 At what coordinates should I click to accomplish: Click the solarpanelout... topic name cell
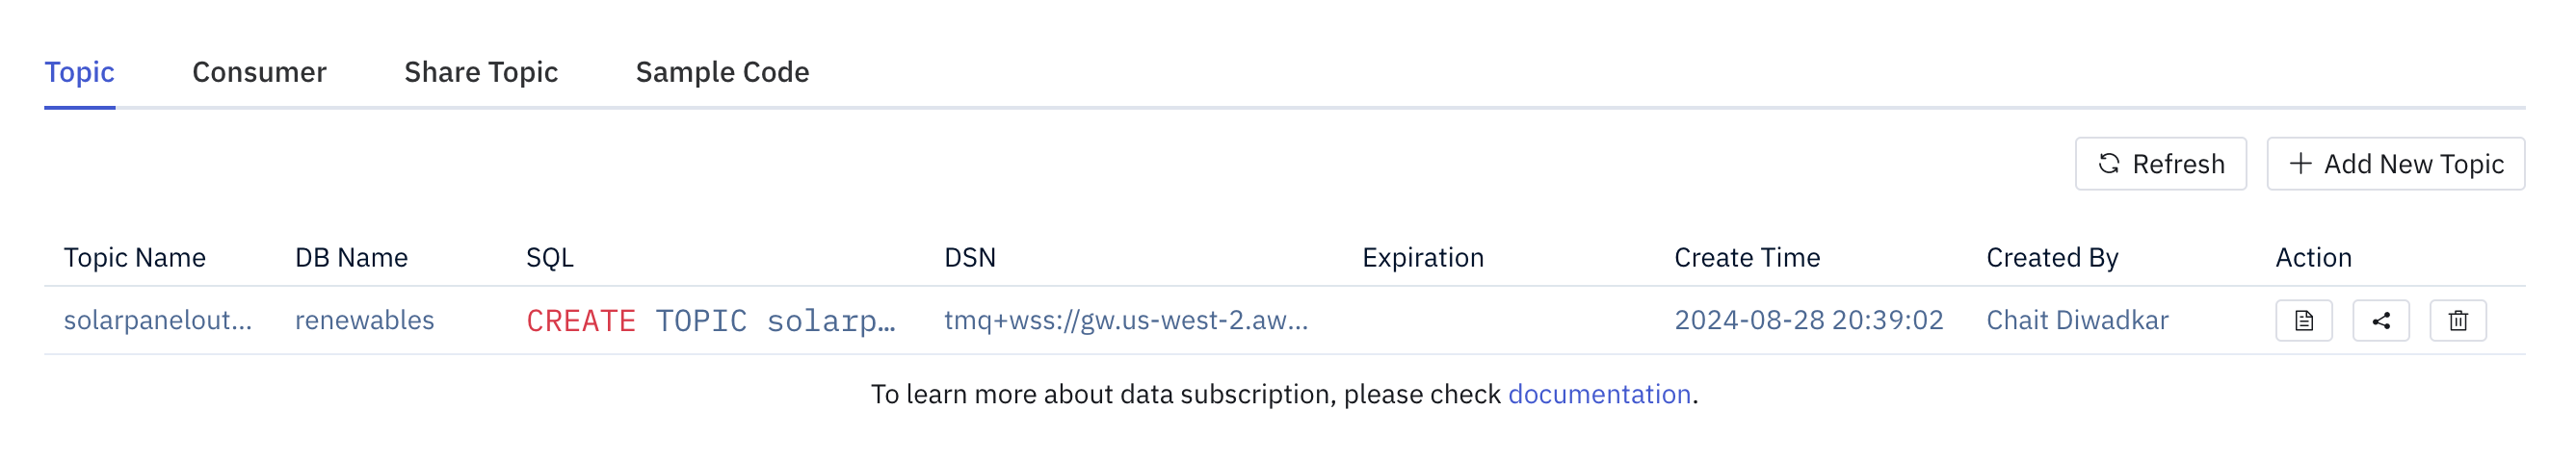[x=158, y=320]
